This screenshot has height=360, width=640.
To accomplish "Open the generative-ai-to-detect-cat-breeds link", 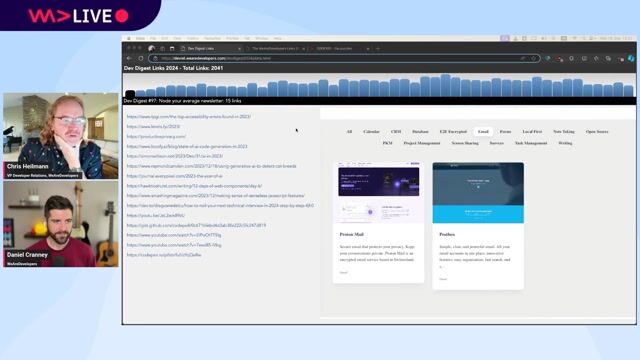I will (x=211, y=166).
